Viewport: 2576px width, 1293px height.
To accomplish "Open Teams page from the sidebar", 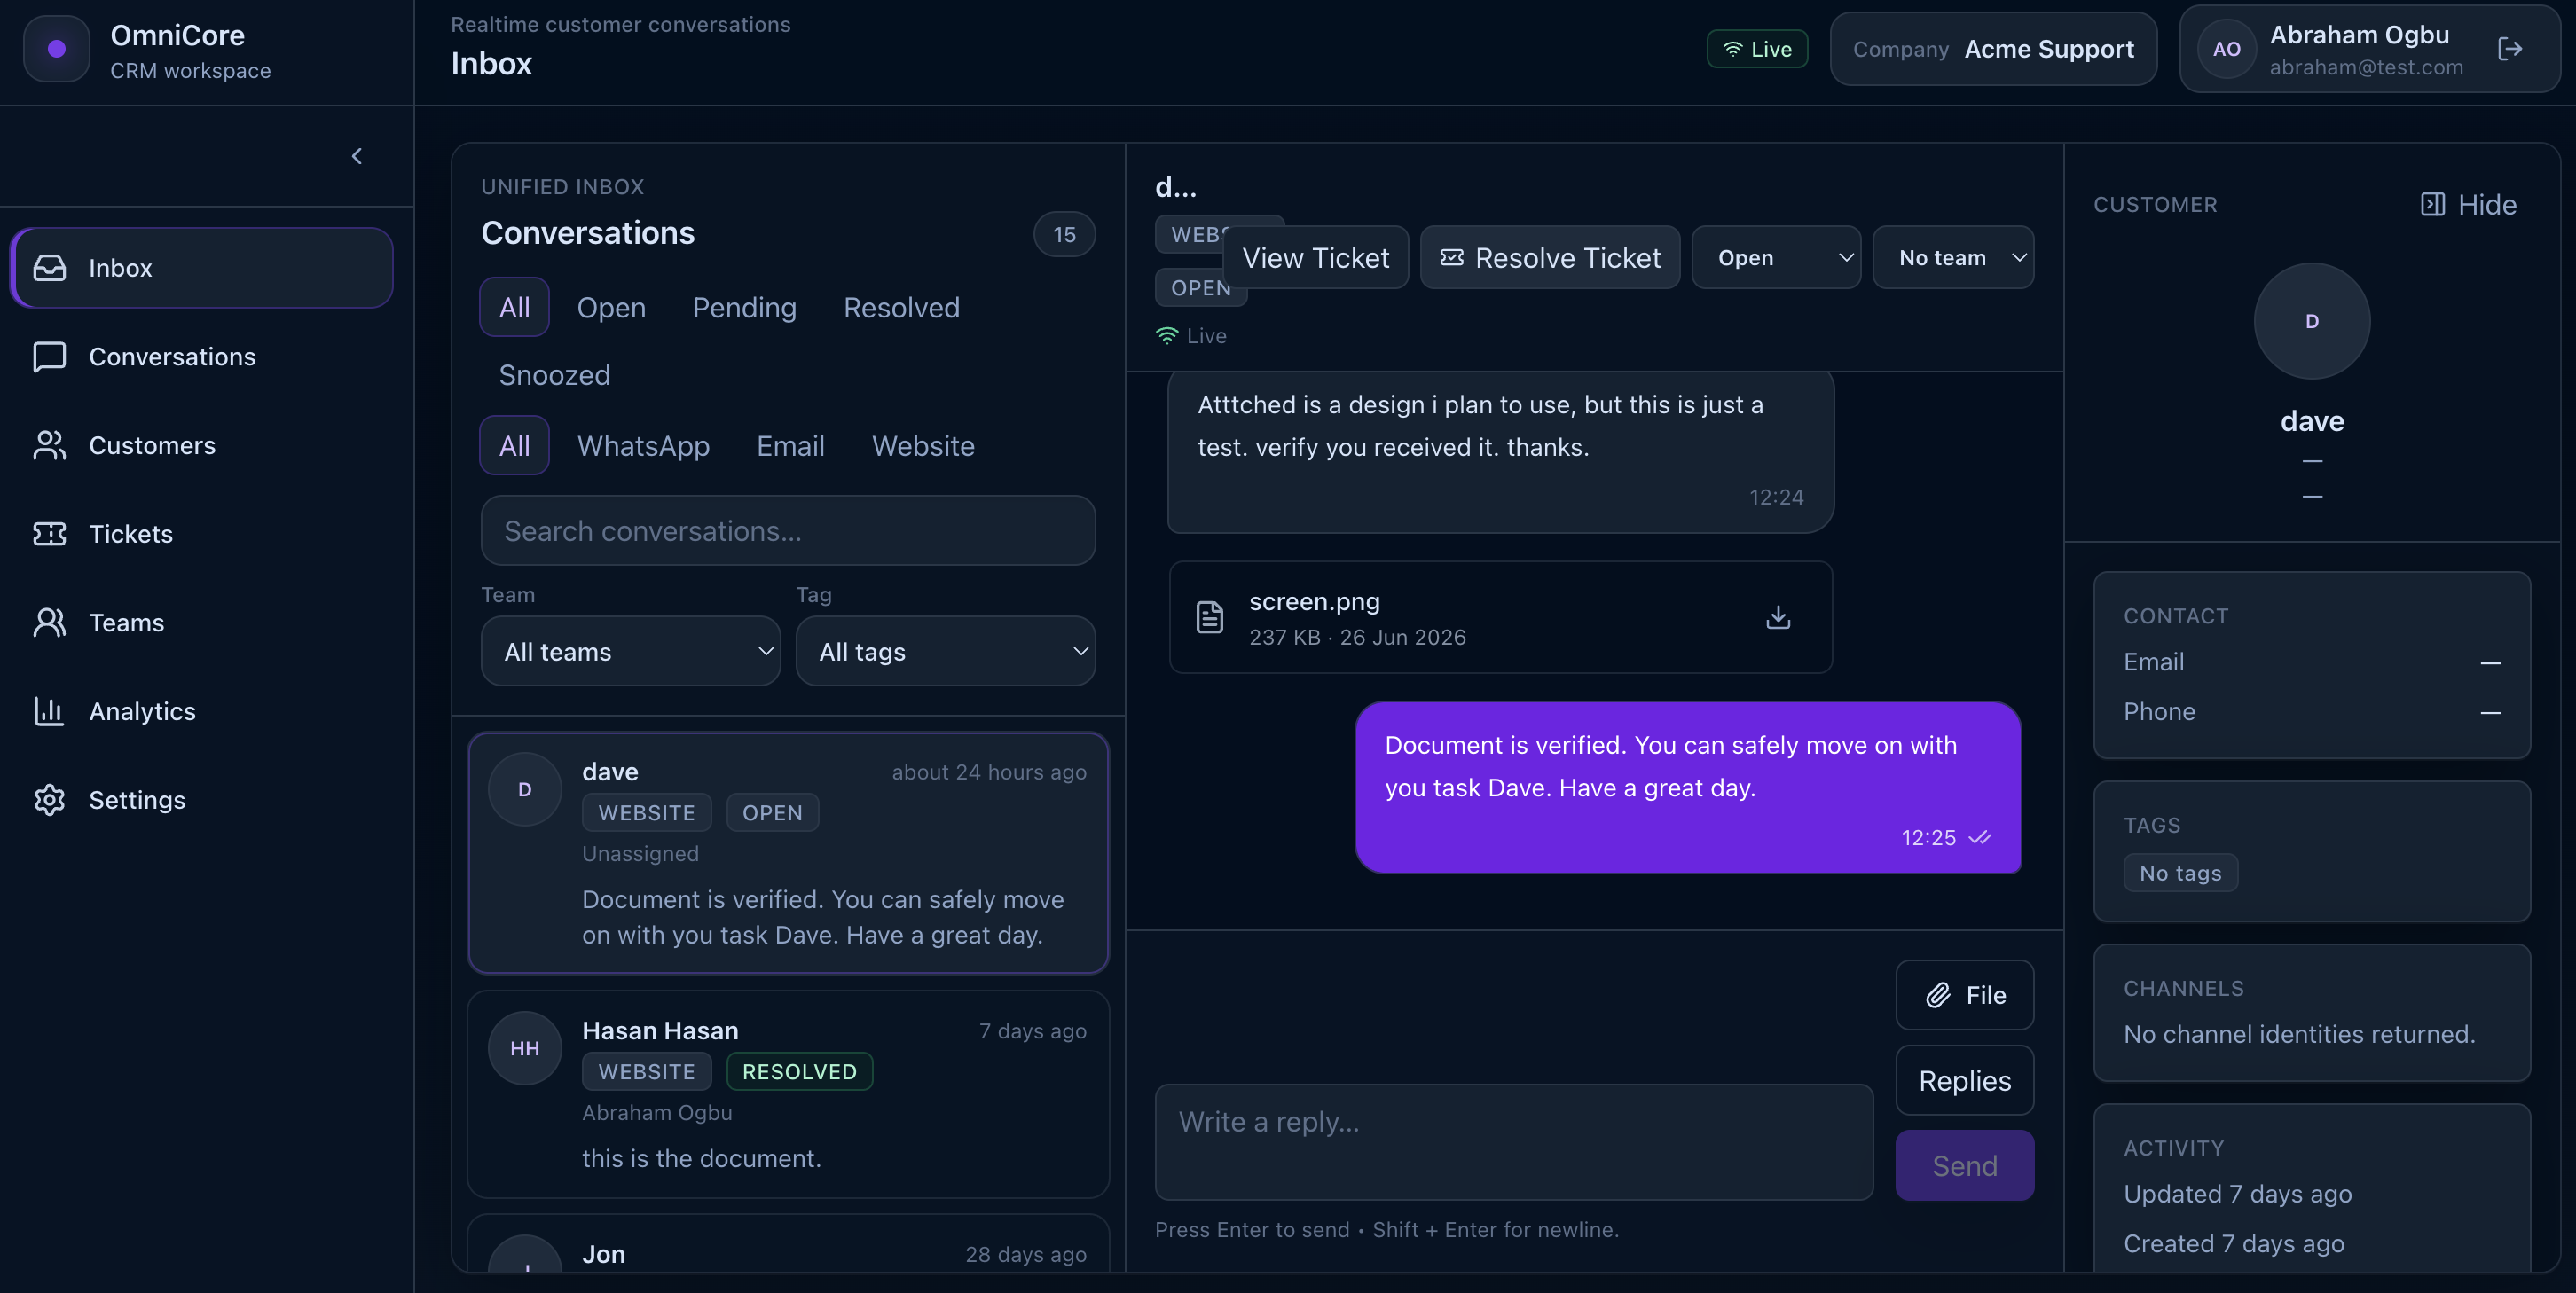I will (x=202, y=622).
